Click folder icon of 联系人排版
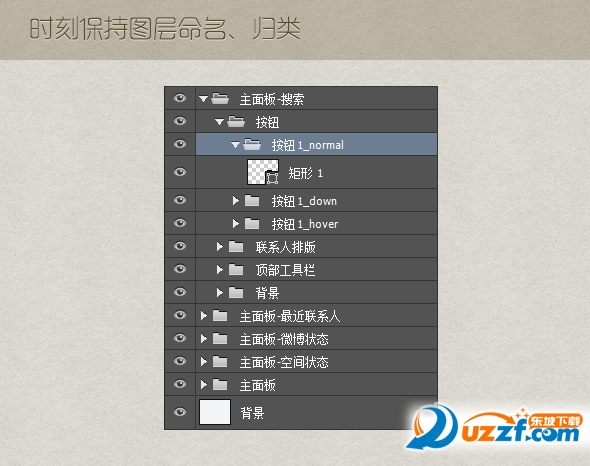The height and width of the screenshot is (466, 590). [236, 247]
